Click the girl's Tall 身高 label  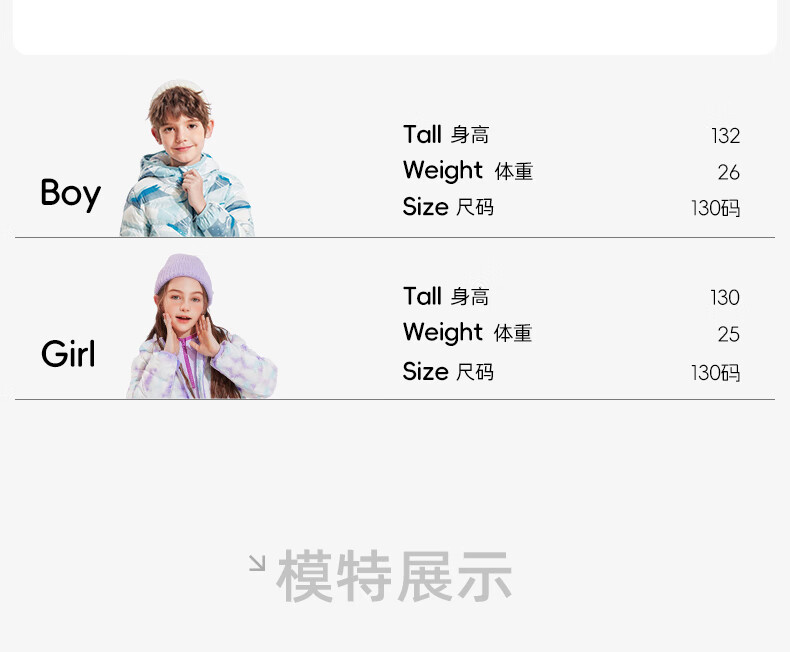tap(446, 297)
